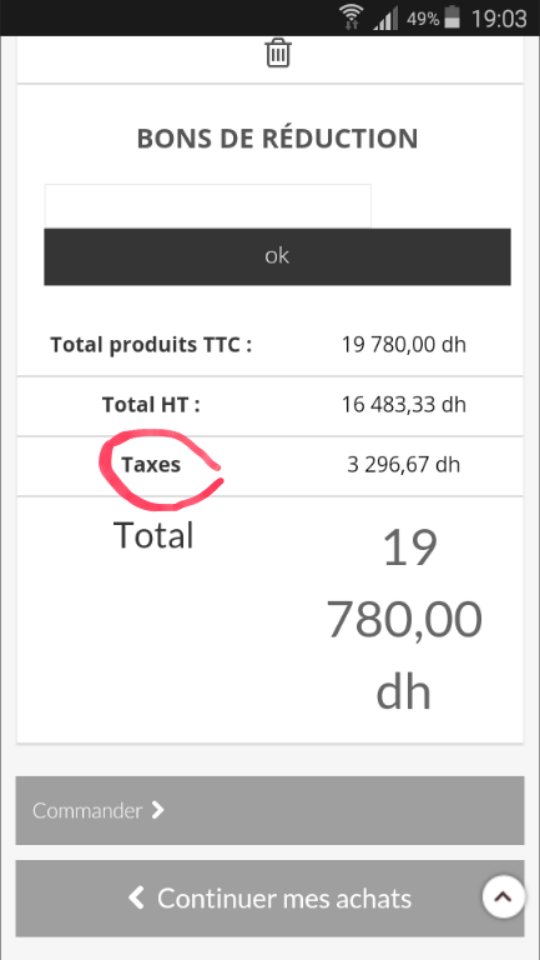Tap the Total HT label
540x960 pixels.
tap(151, 405)
